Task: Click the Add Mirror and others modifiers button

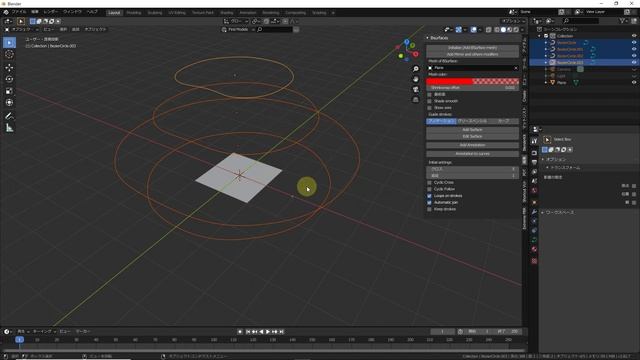Action: pos(473,54)
